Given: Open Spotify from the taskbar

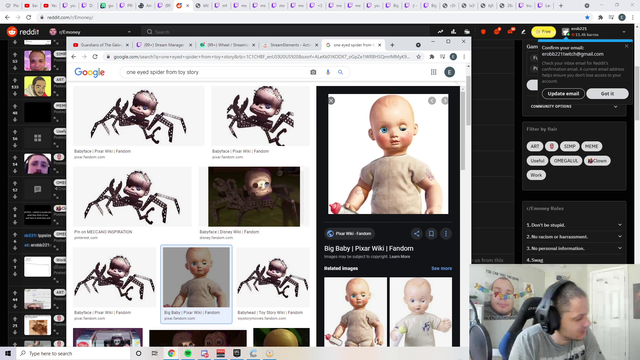Looking at the screenshot, I should point(188,353).
